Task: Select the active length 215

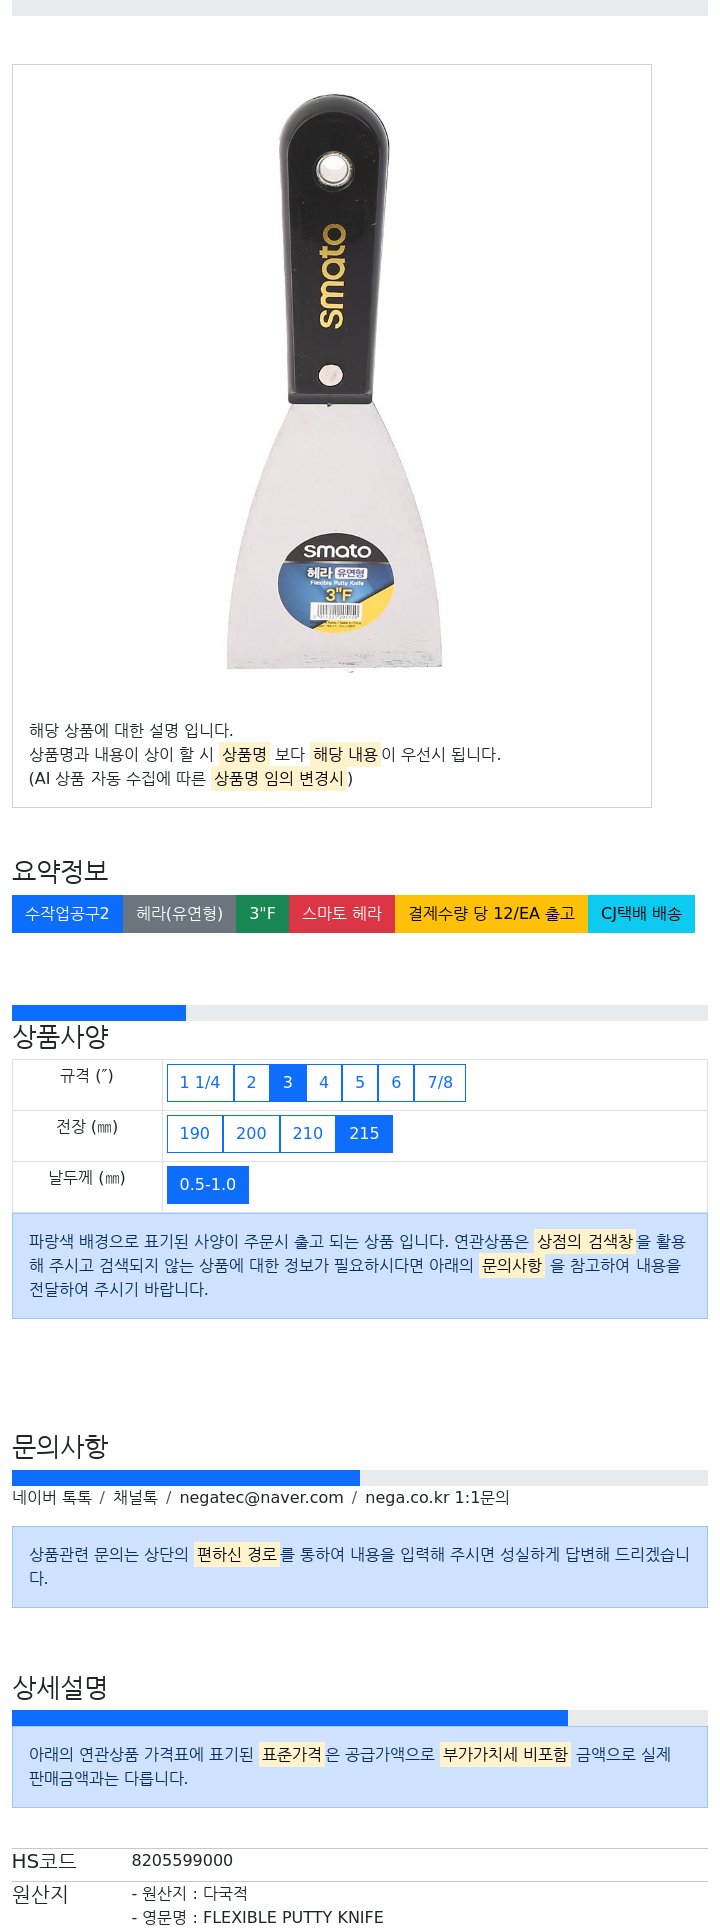Action: pos(364,1134)
